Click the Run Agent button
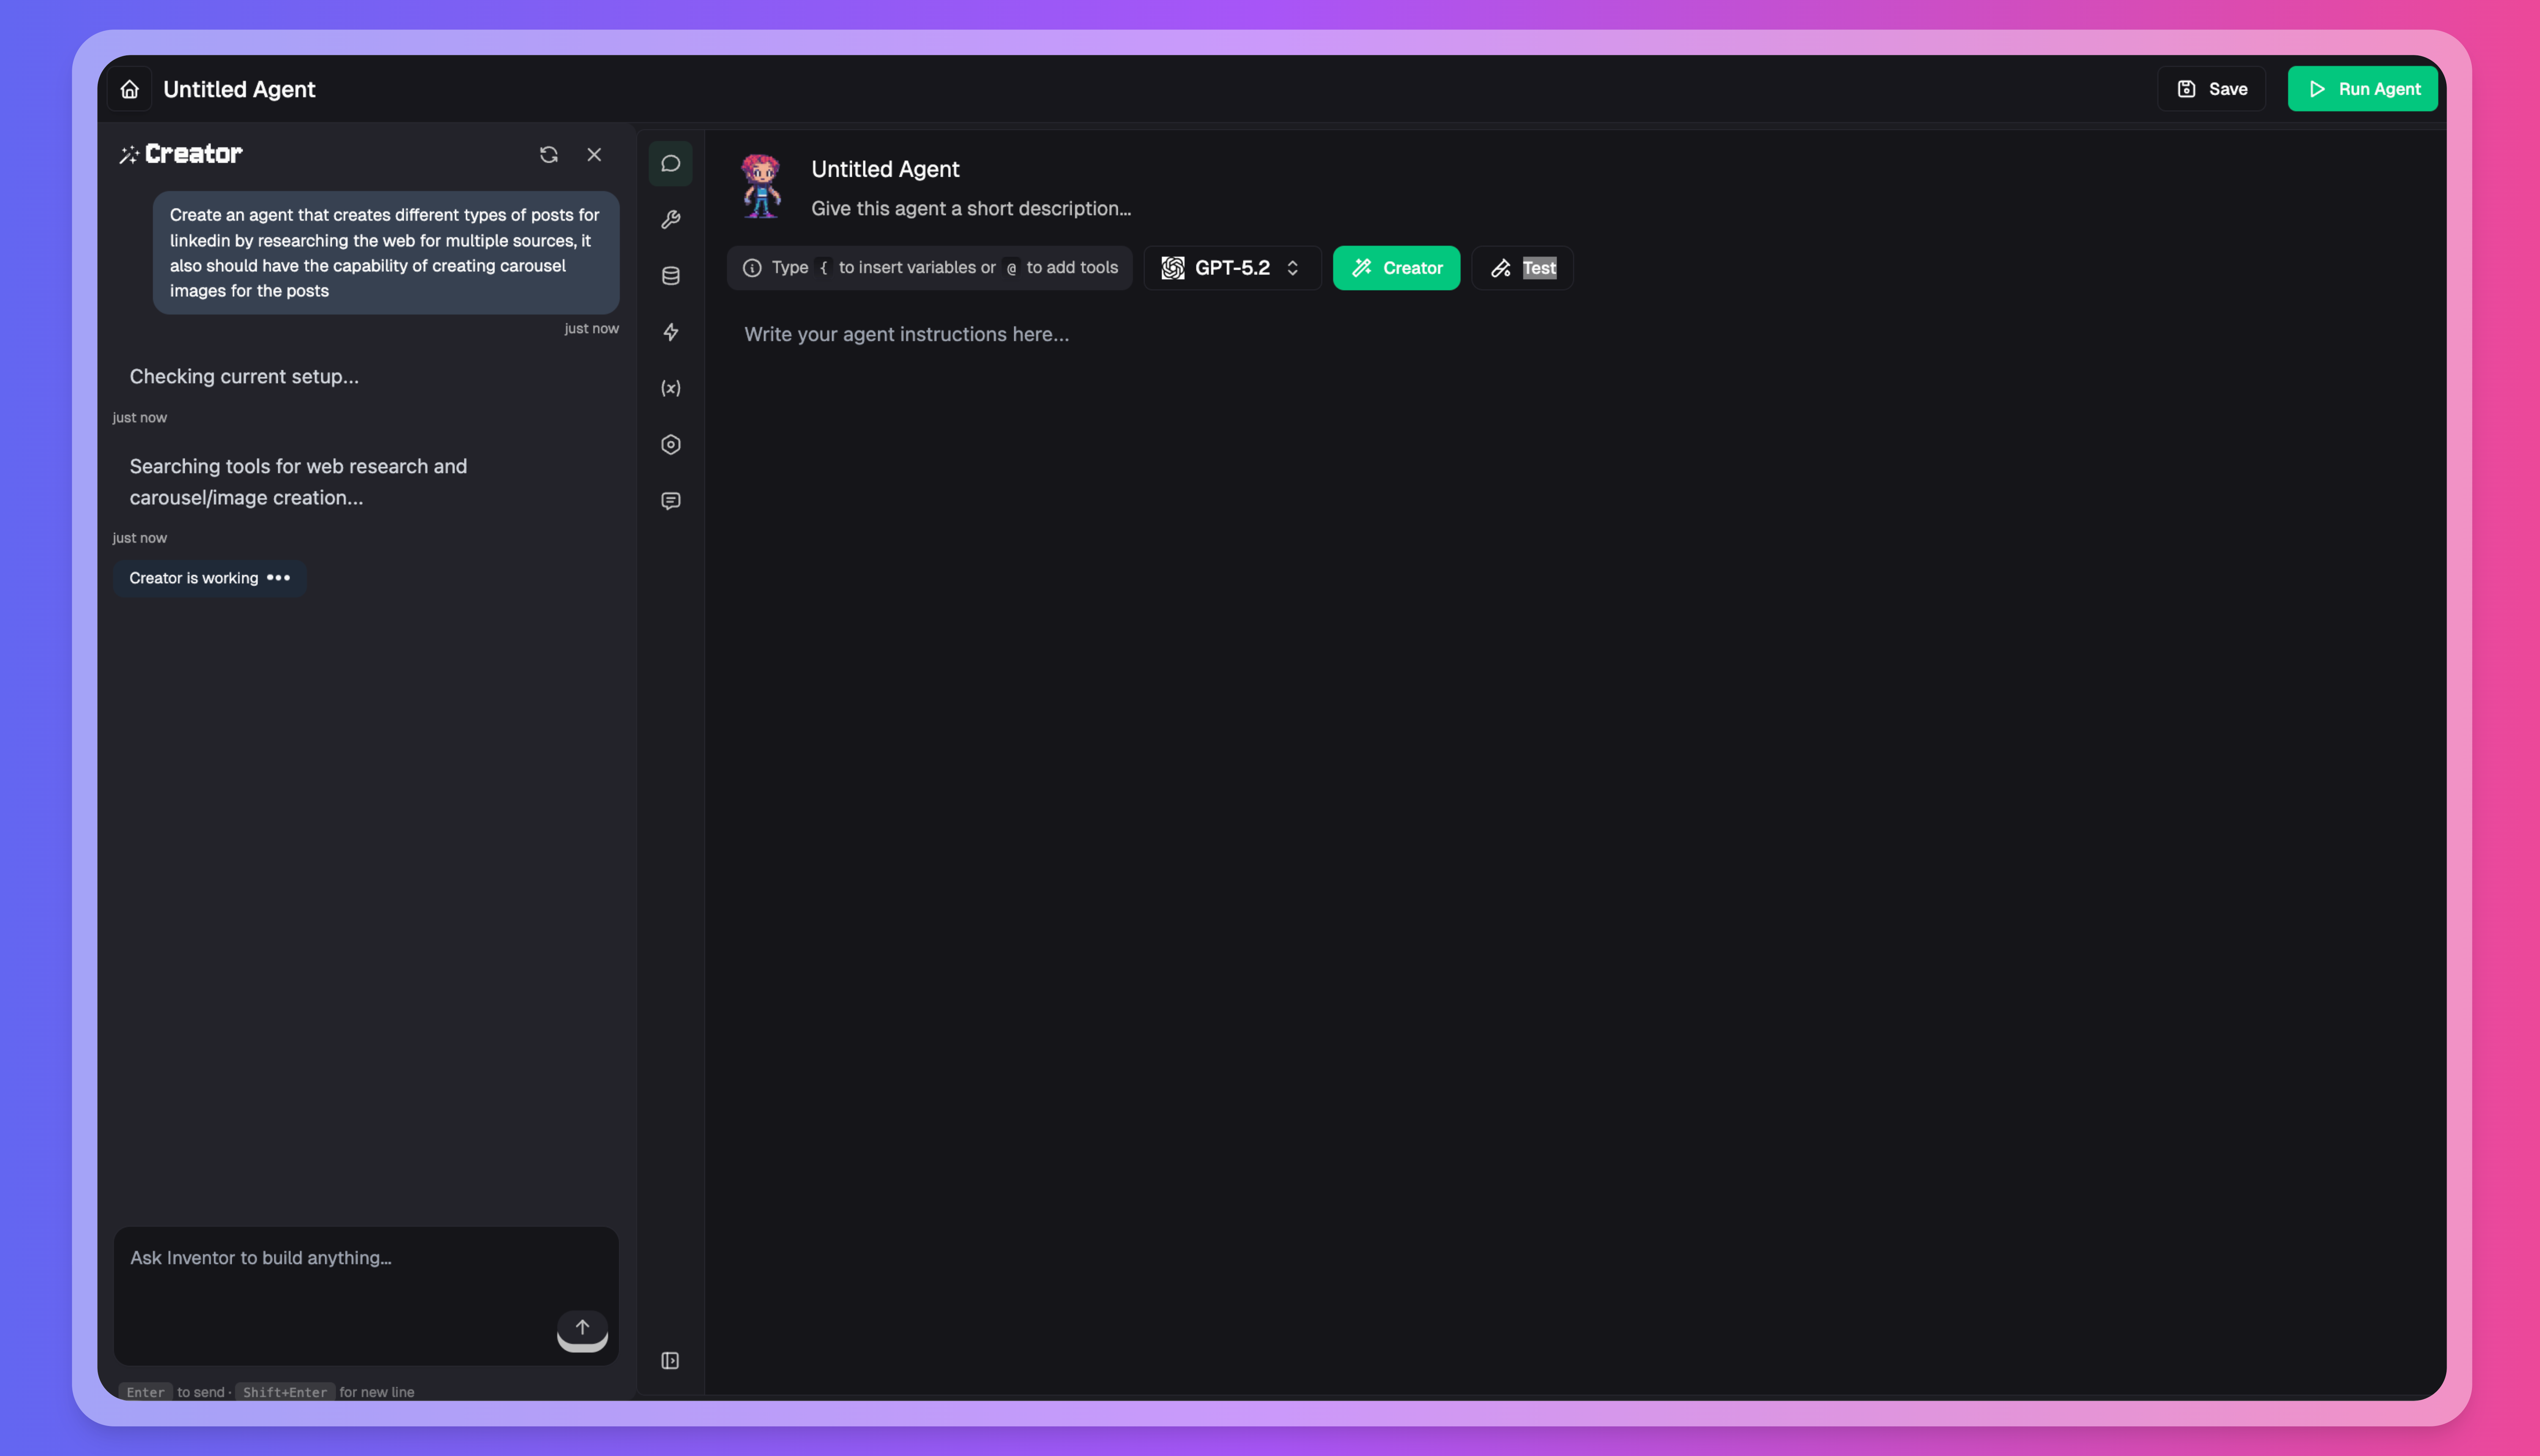 2362,88
